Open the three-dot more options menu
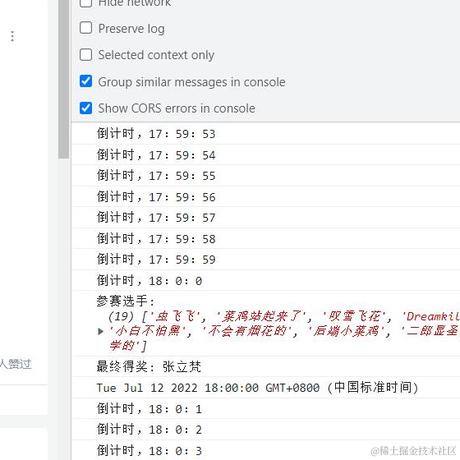 pyautogui.click(x=12, y=36)
